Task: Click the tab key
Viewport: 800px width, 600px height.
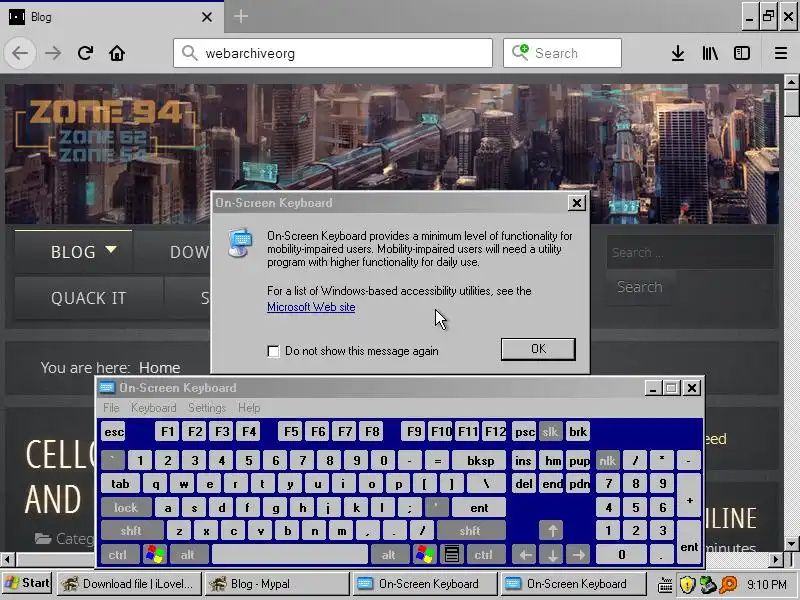Action: (x=120, y=484)
